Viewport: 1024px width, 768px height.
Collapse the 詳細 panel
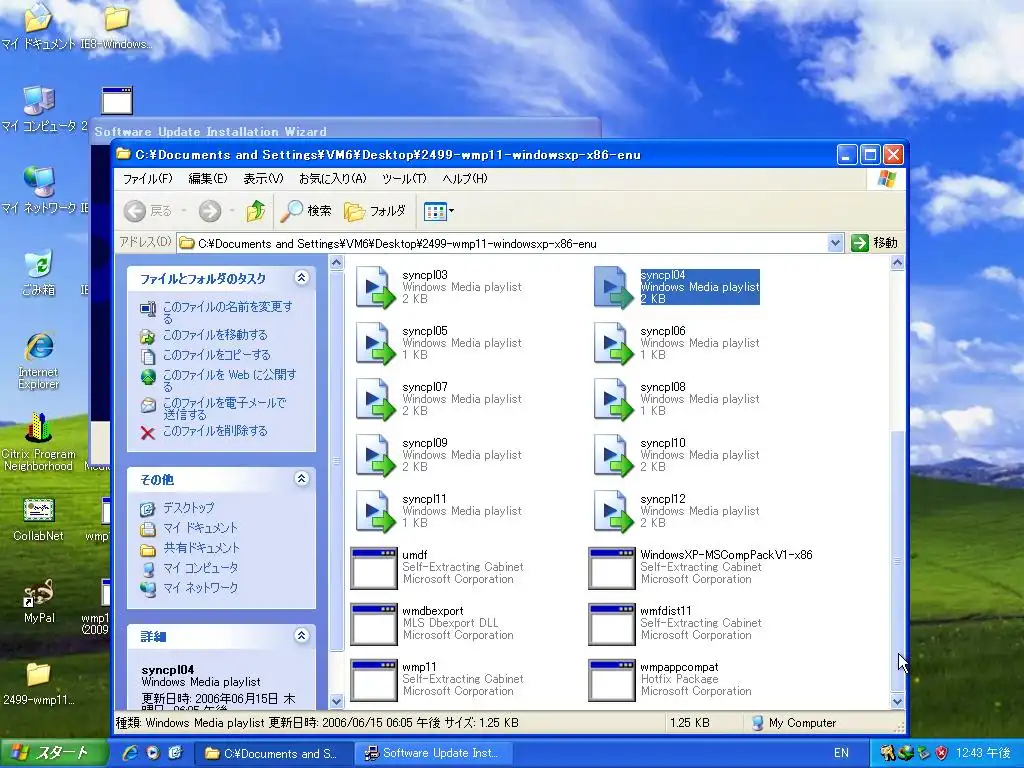(x=301, y=635)
